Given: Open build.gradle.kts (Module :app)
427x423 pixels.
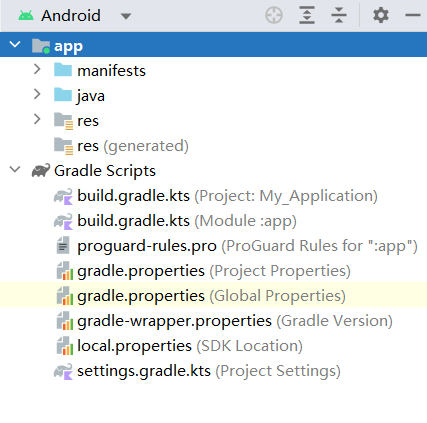Looking at the screenshot, I should coord(187,221).
